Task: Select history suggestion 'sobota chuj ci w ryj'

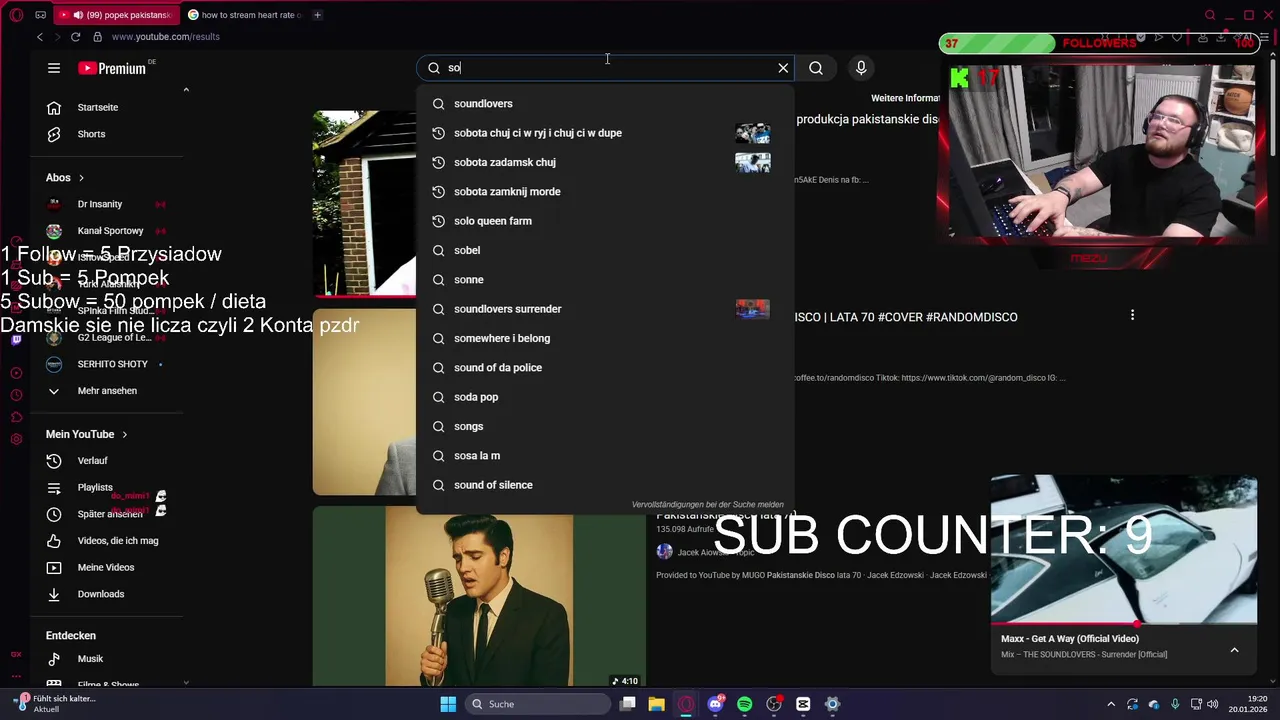Action: point(605,133)
